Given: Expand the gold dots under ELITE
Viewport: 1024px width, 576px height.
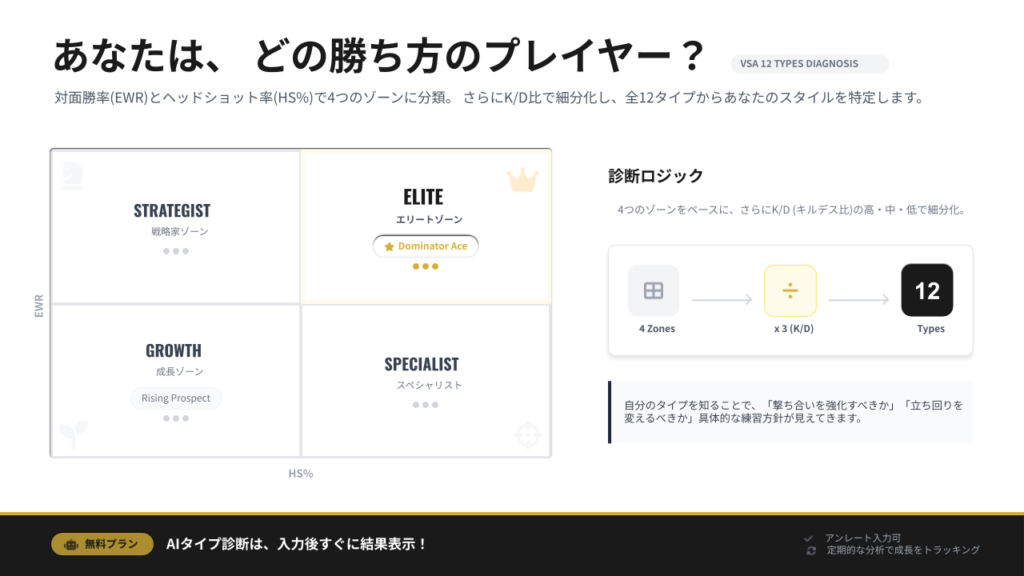Looking at the screenshot, I should click(x=426, y=267).
